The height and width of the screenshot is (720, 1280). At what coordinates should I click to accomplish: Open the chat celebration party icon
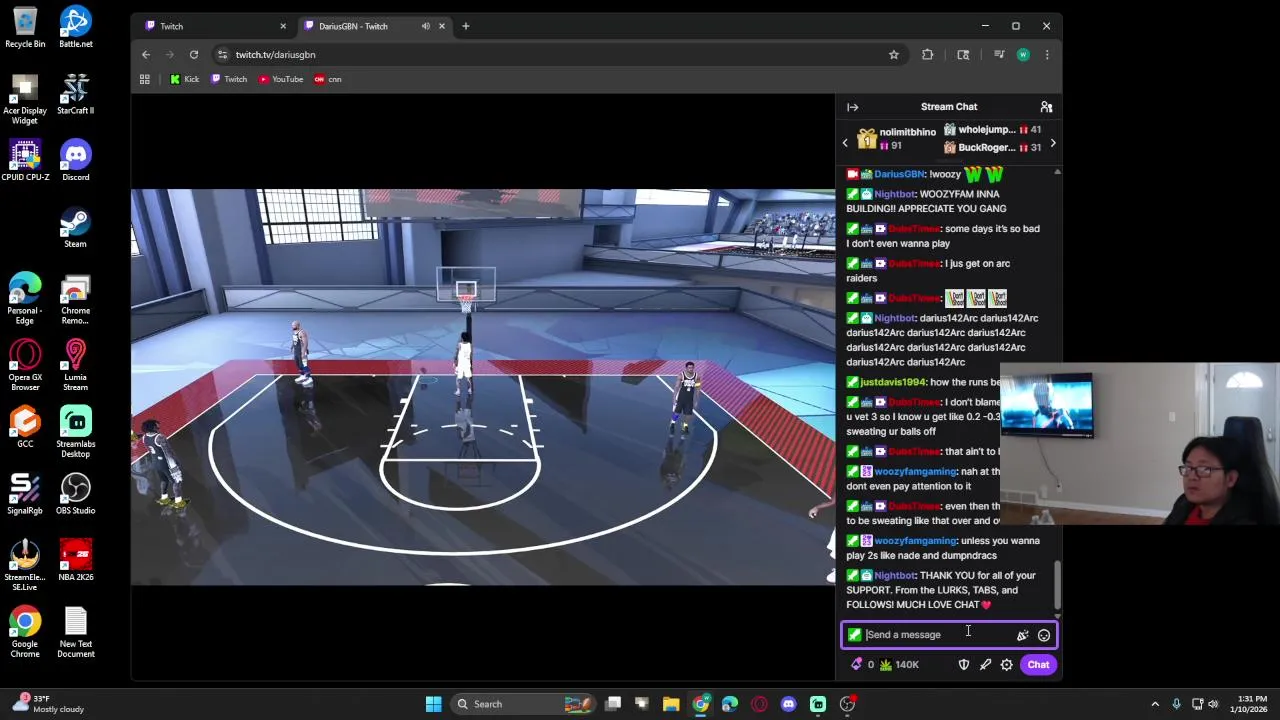coord(1022,635)
